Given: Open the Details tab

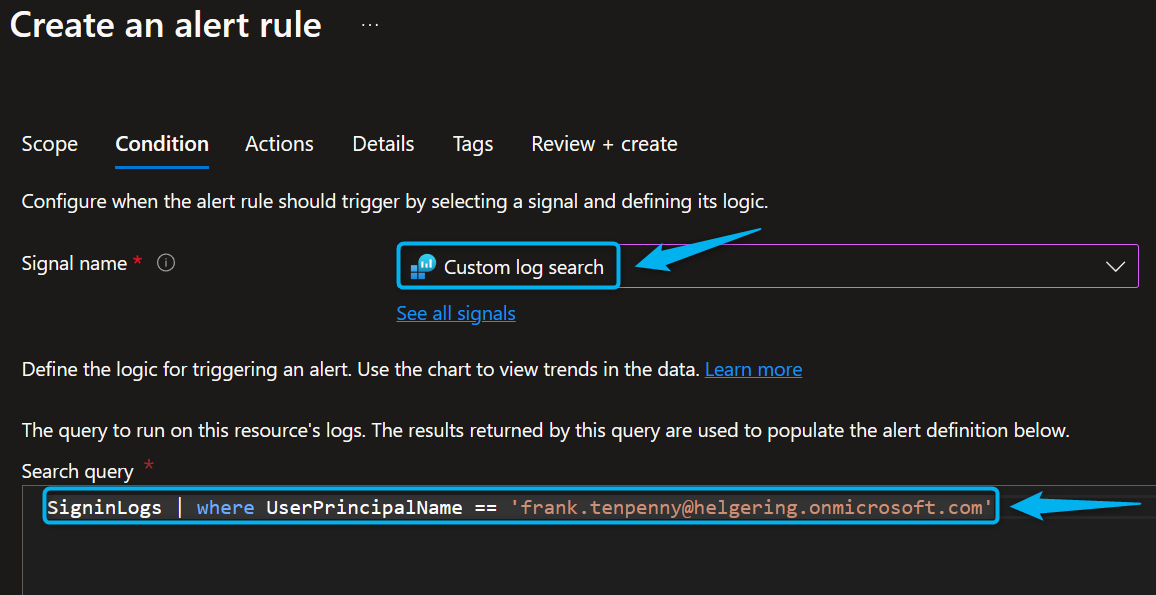Looking at the screenshot, I should pos(383,144).
